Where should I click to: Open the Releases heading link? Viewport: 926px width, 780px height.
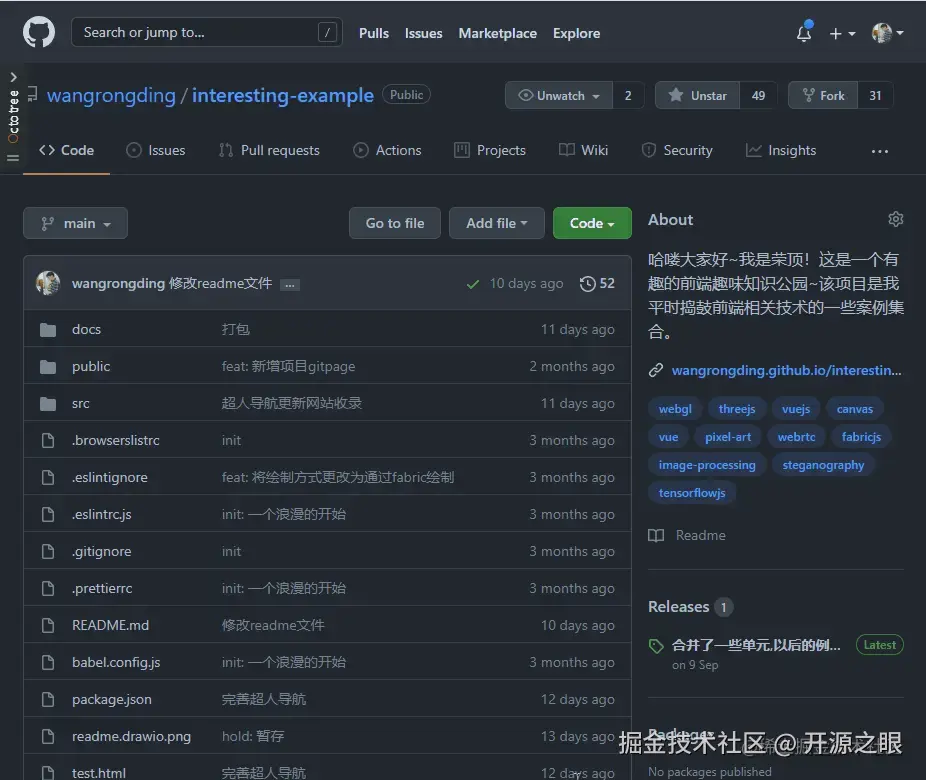coord(679,607)
